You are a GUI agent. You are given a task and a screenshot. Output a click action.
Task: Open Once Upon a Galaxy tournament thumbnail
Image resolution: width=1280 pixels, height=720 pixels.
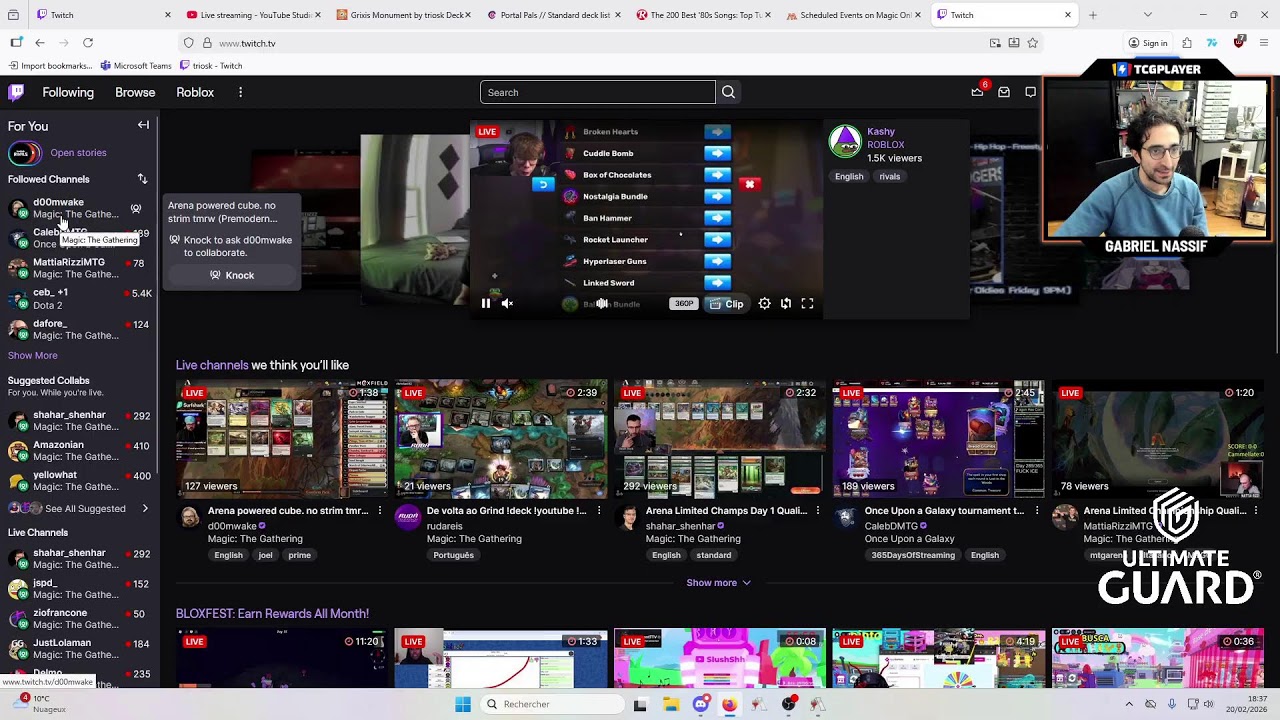tap(939, 438)
